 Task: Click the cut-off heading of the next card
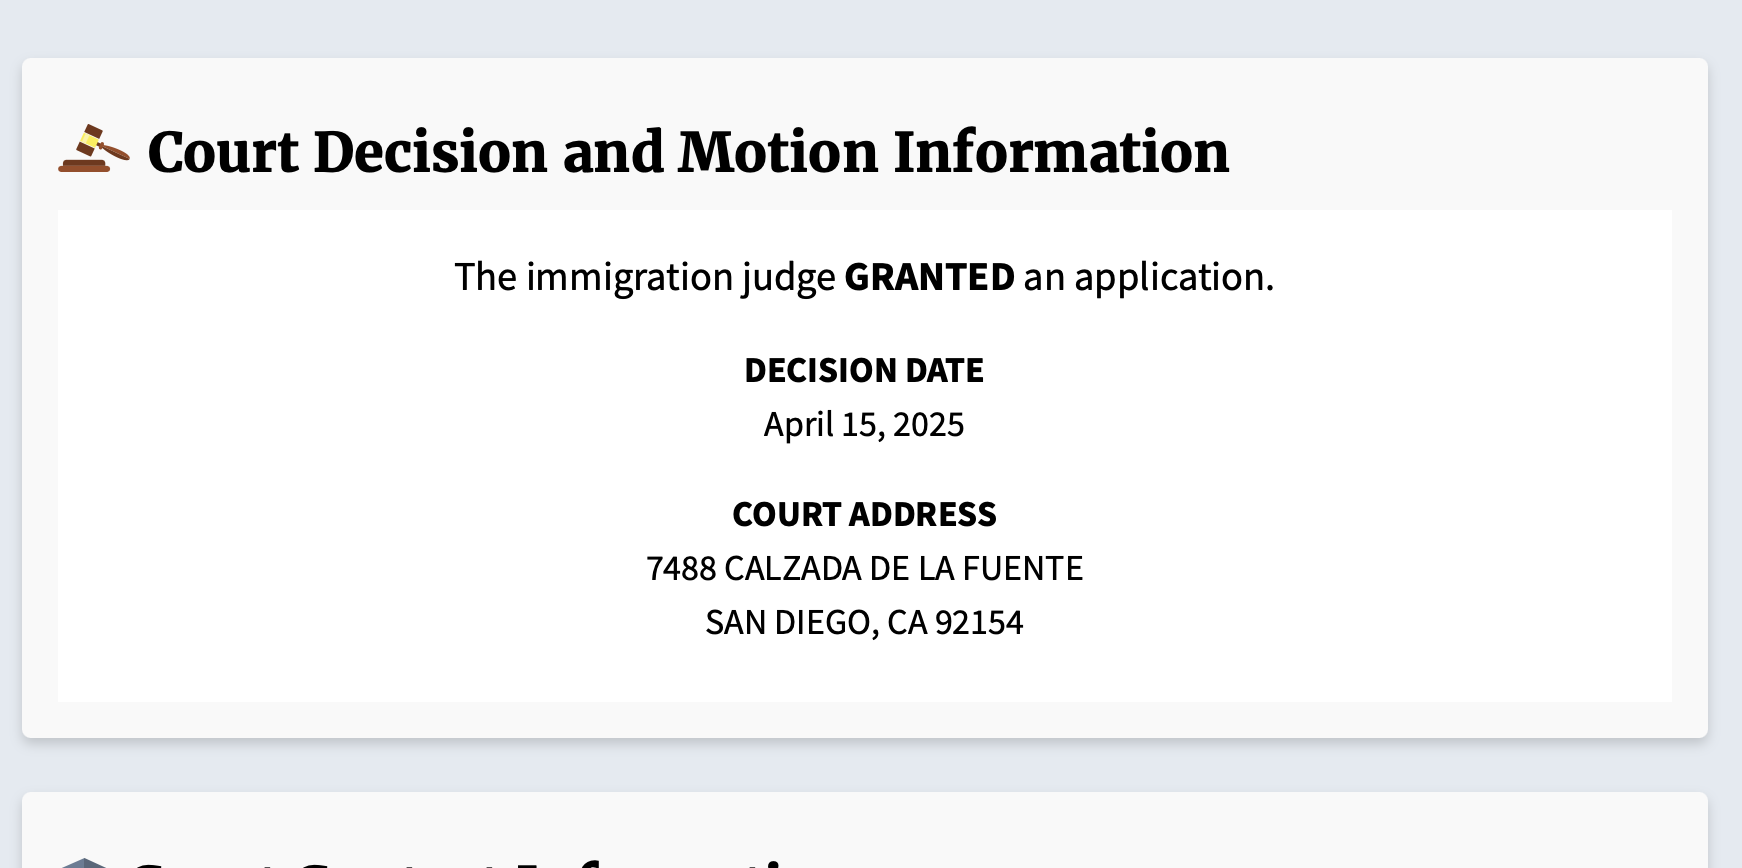click(x=470, y=862)
